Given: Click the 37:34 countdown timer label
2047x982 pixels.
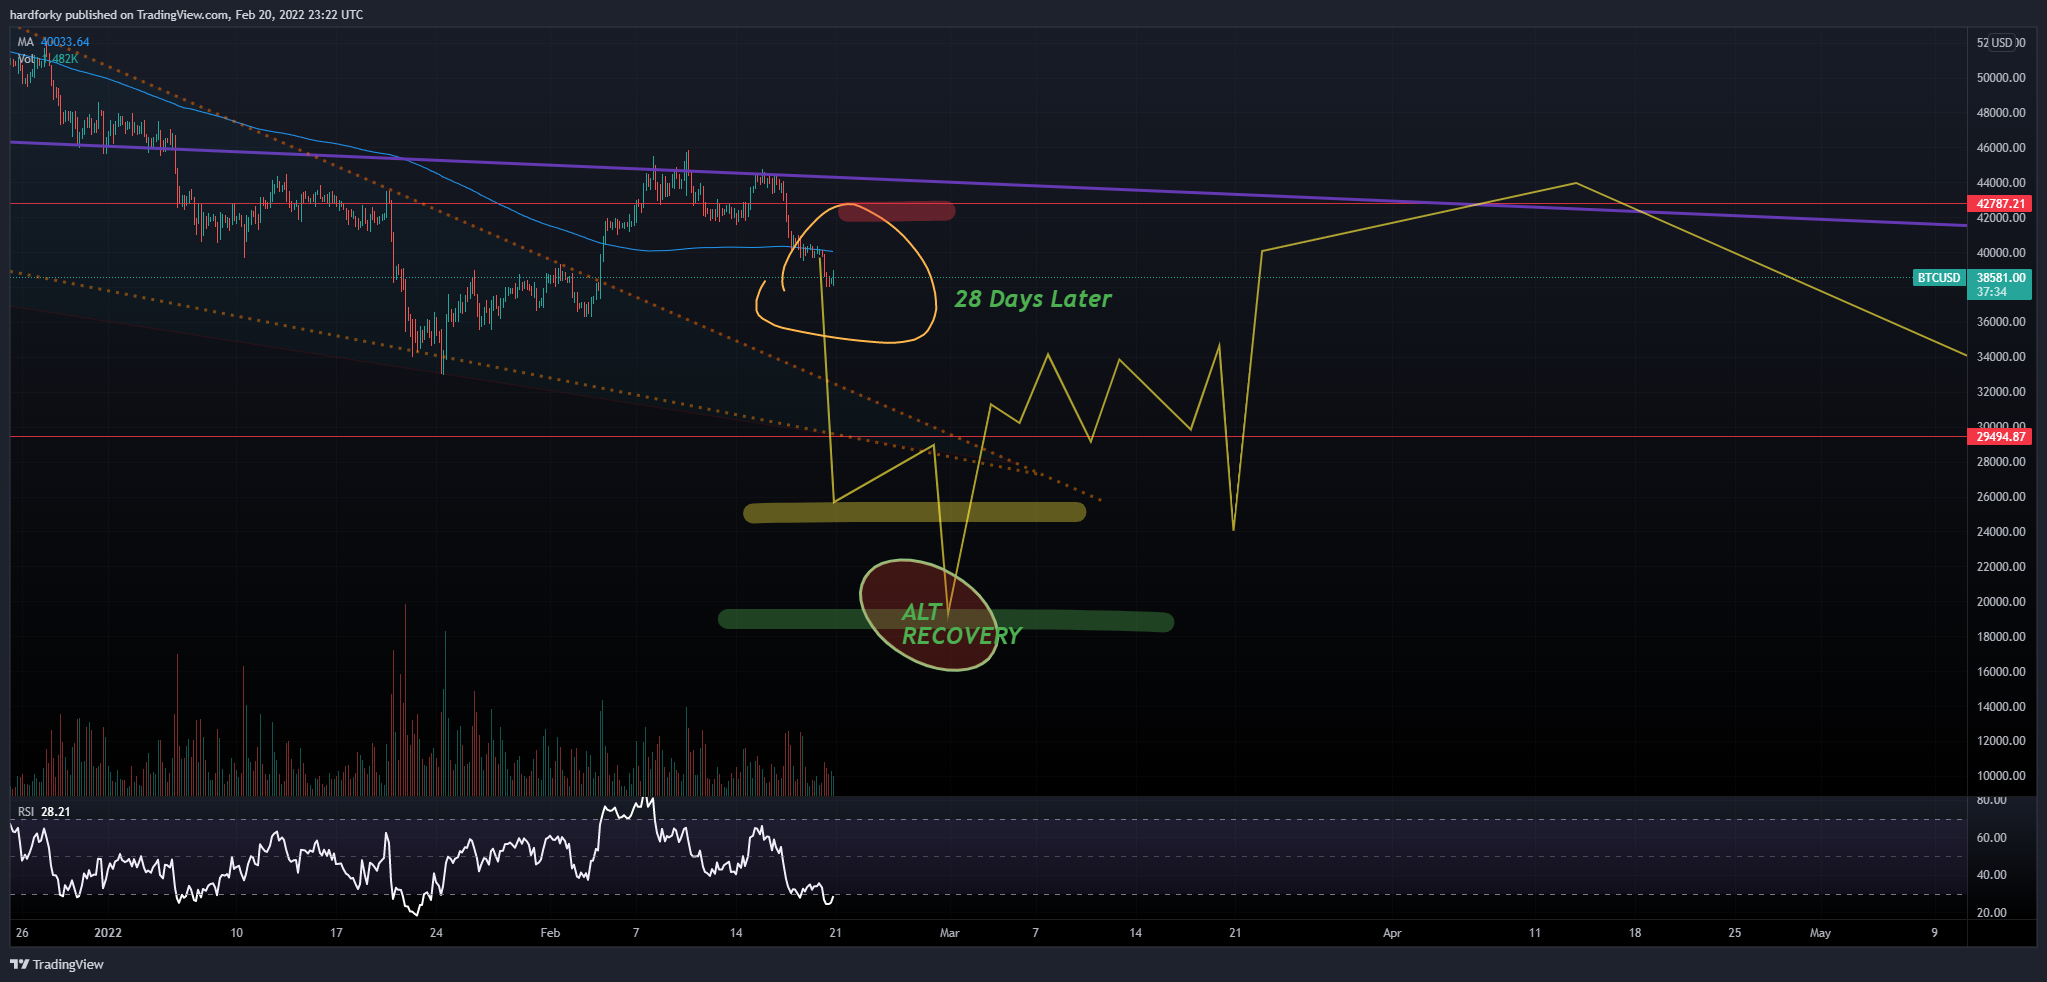Looking at the screenshot, I should [x=1992, y=292].
